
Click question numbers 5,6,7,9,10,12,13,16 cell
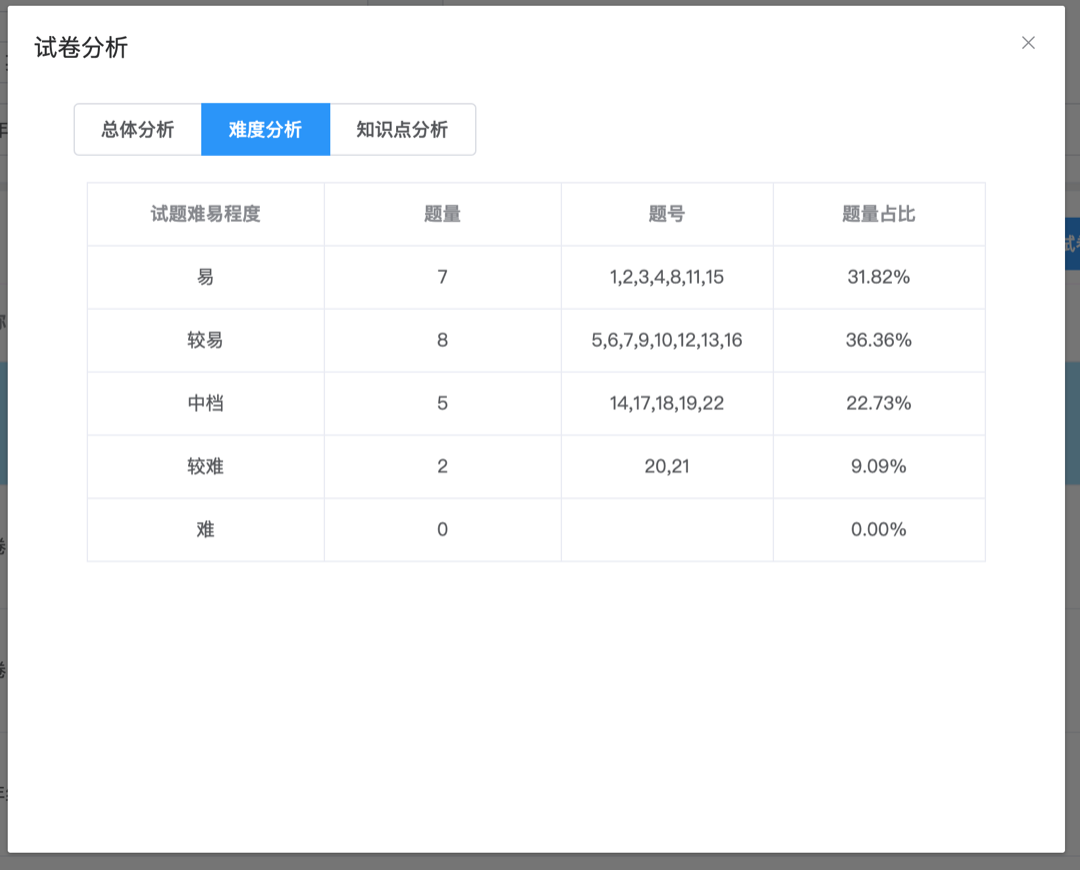(x=667, y=340)
